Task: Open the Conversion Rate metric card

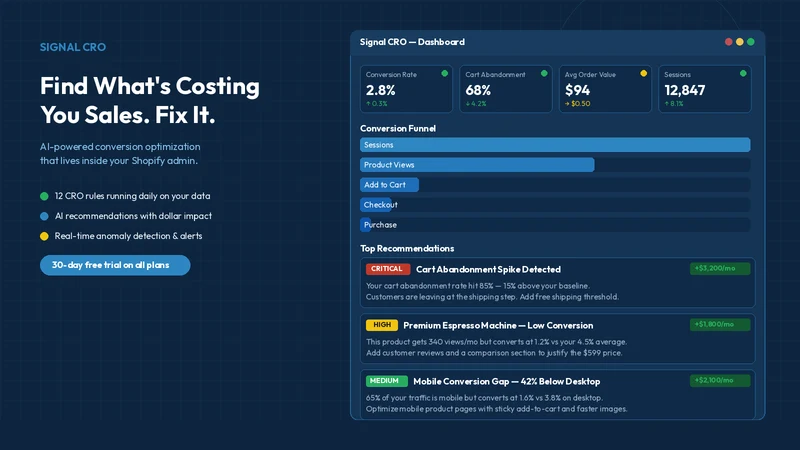Action: pyautogui.click(x=406, y=89)
